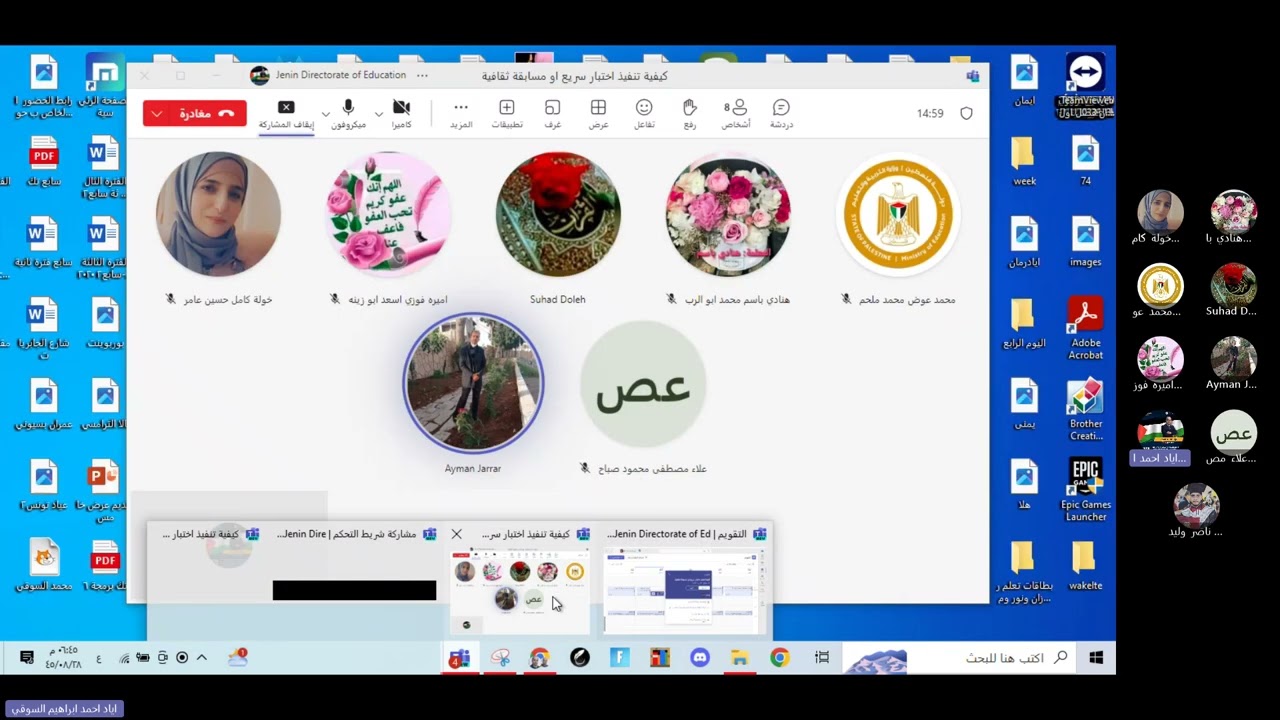The height and width of the screenshot is (720, 1280).
Task: Open the More (المزيد) actions menu
Action: click(461, 114)
